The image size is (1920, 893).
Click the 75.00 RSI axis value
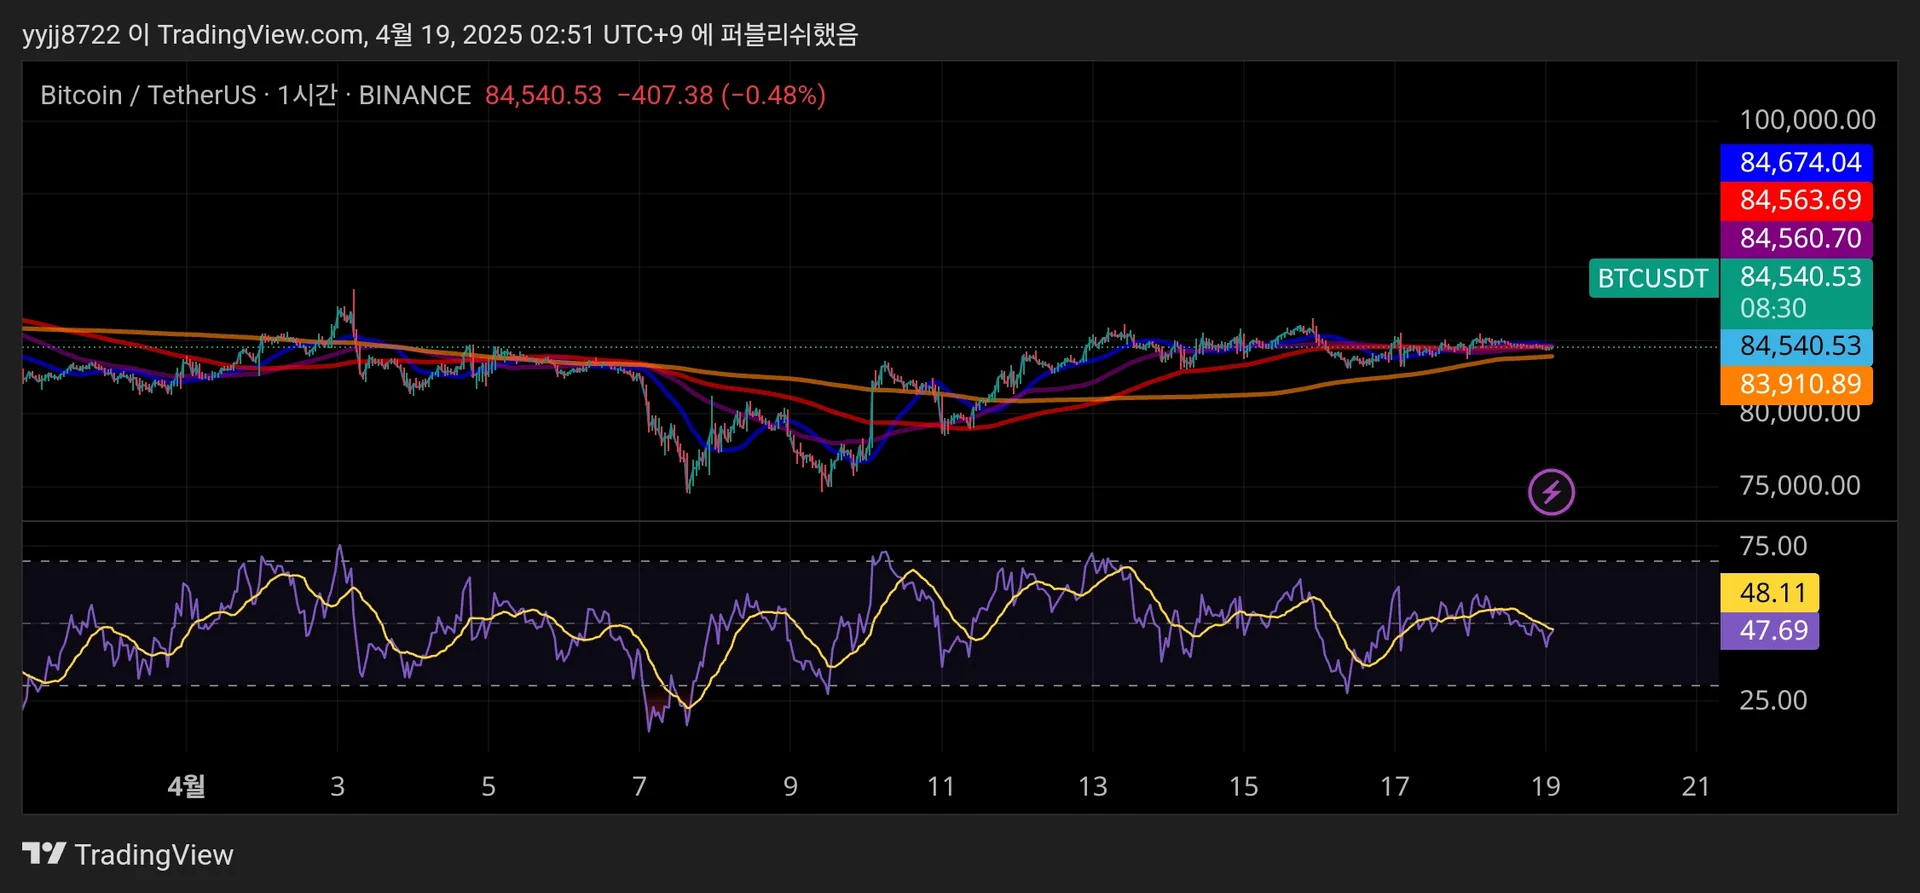pyautogui.click(x=1773, y=546)
